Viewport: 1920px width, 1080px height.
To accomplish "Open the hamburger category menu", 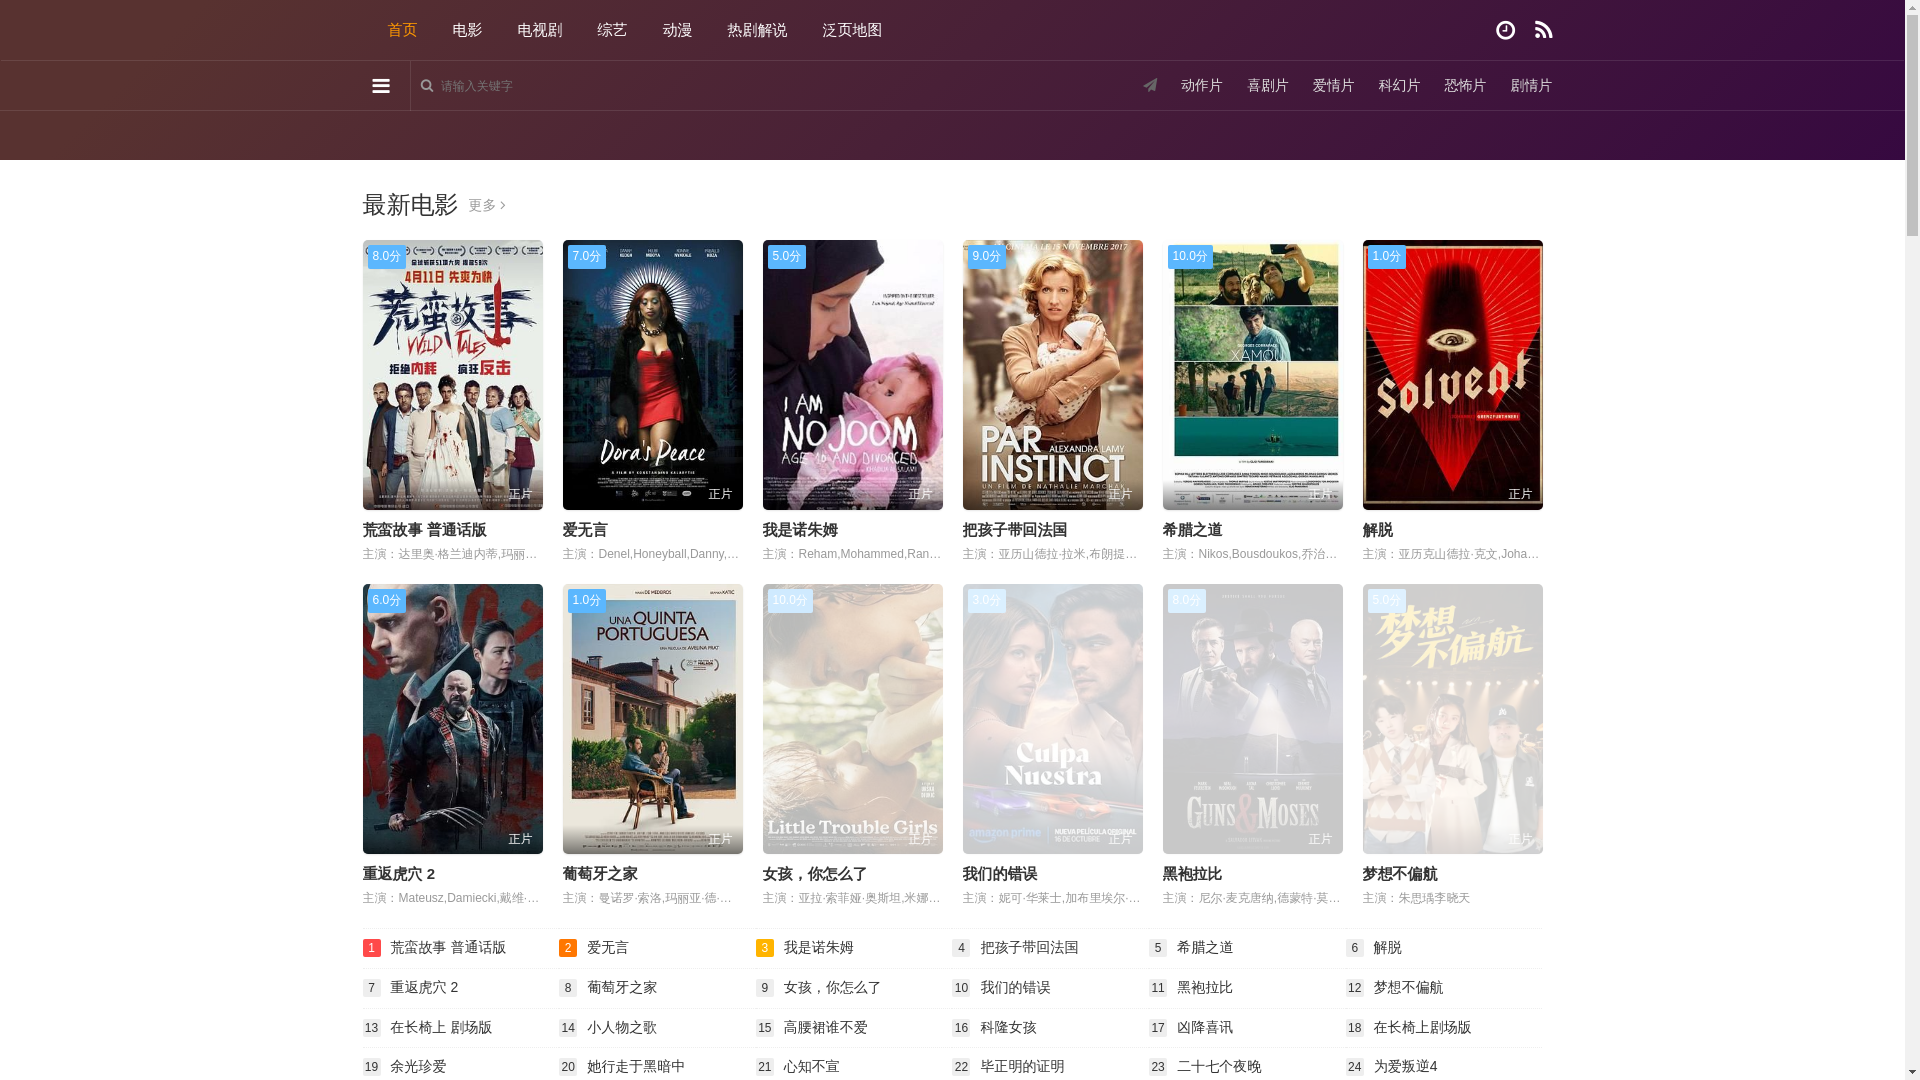I will tap(381, 86).
